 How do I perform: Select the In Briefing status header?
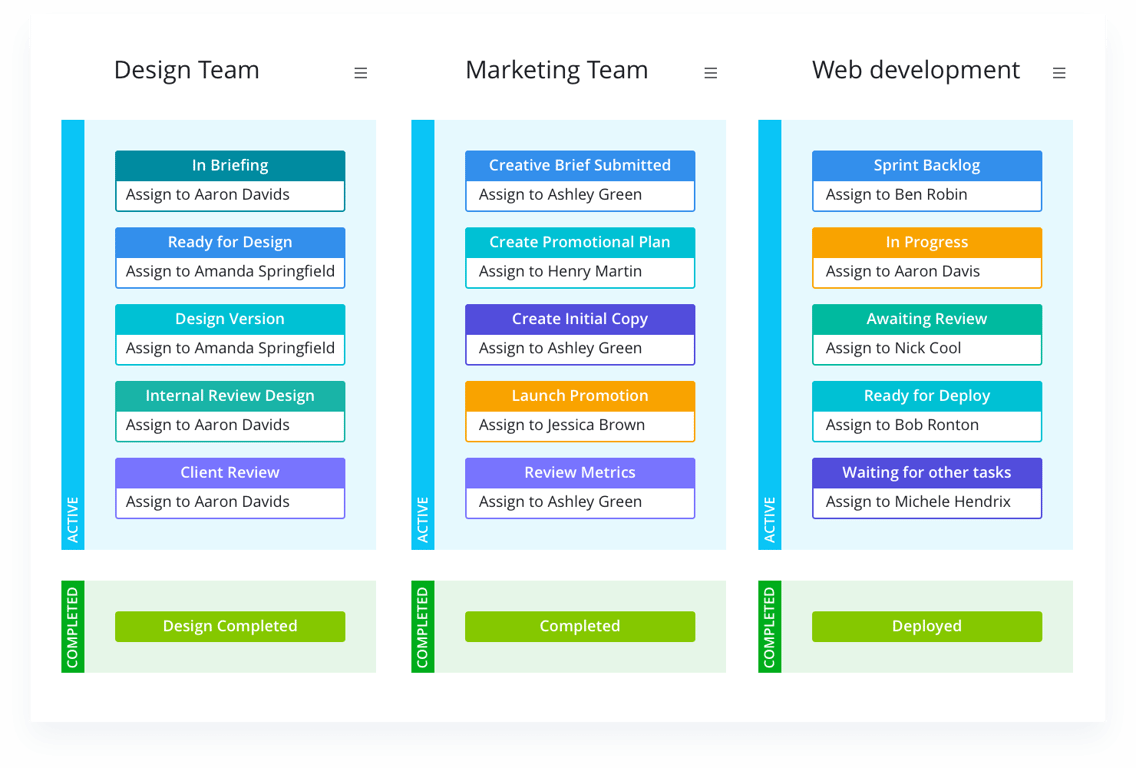[x=230, y=165]
